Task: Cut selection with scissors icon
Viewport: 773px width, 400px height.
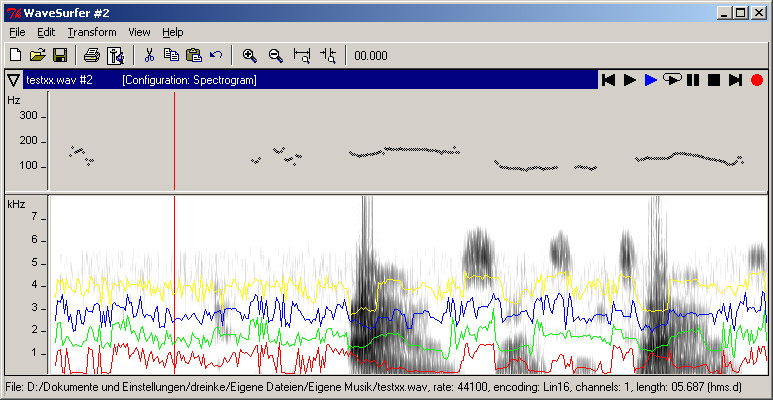Action: click(x=149, y=55)
